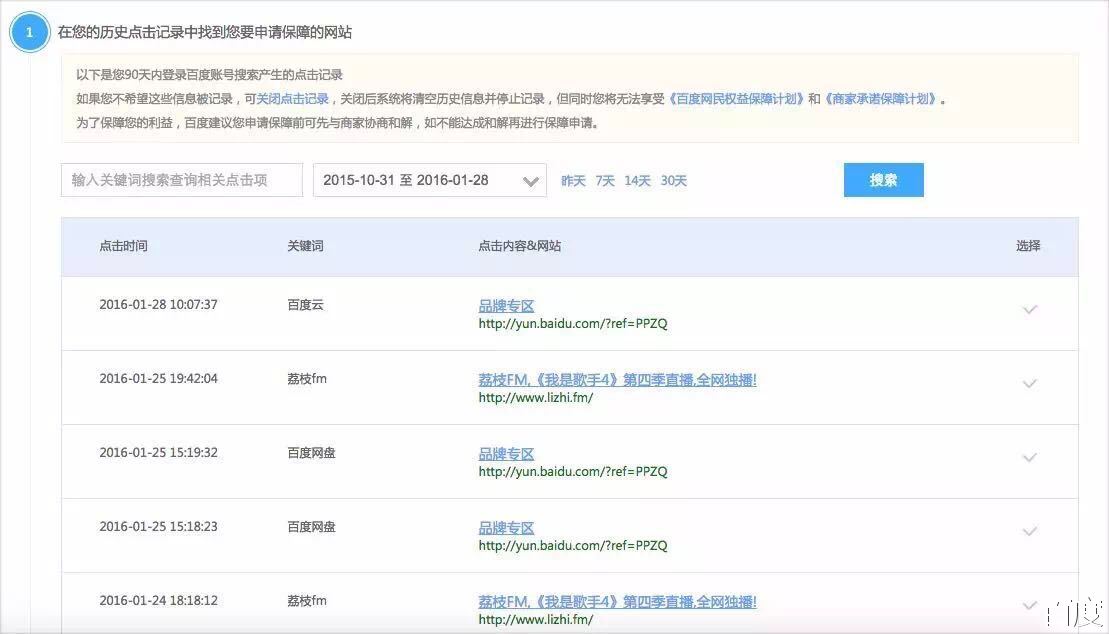Filter records by 7天
This screenshot has height=634, width=1109.
point(605,180)
